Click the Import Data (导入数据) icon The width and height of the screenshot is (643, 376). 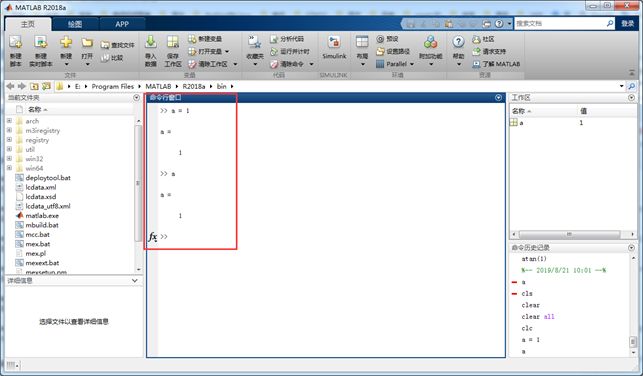[x=150, y=42]
